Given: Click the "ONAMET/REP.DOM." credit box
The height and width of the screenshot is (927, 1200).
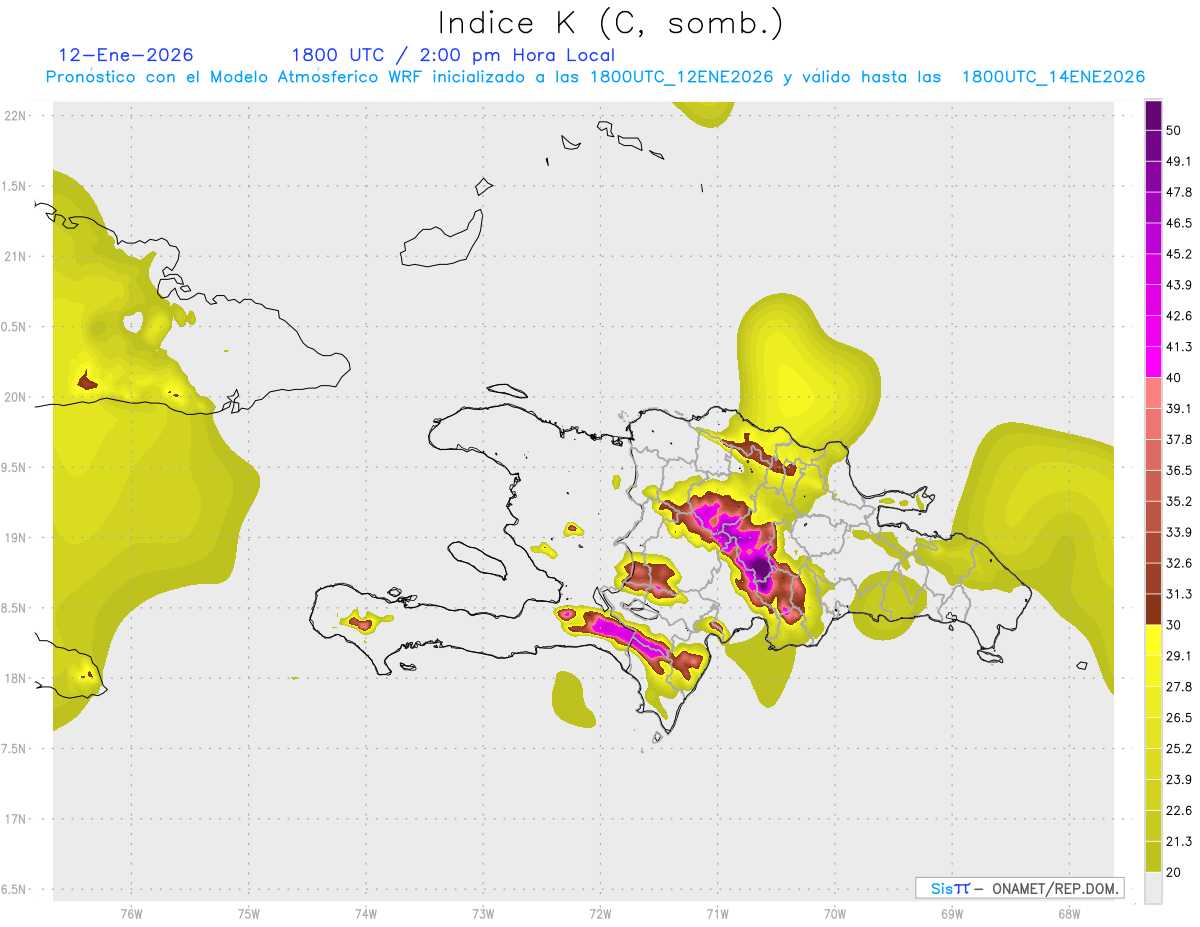Looking at the screenshot, I should coord(1020,888).
